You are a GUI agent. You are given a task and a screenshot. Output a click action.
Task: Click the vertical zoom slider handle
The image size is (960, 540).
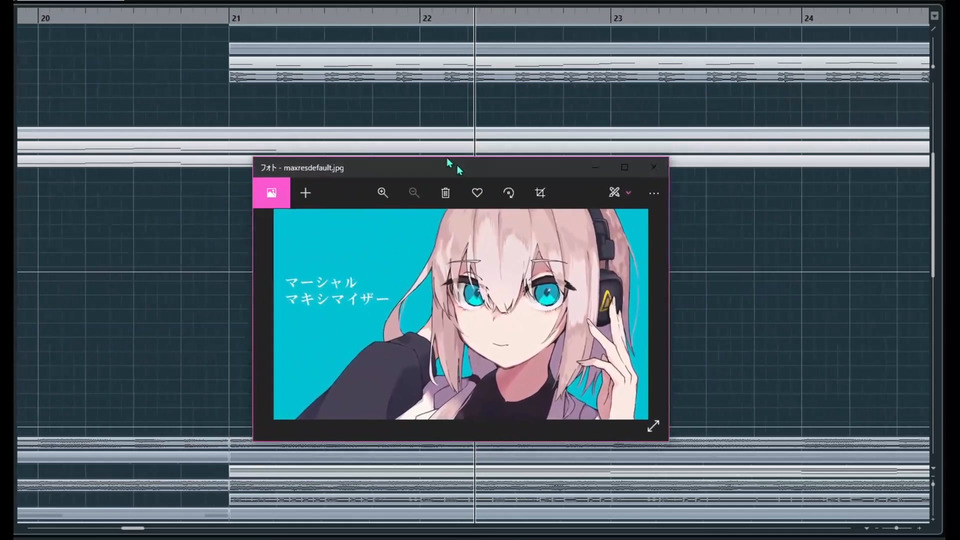[x=933, y=484]
